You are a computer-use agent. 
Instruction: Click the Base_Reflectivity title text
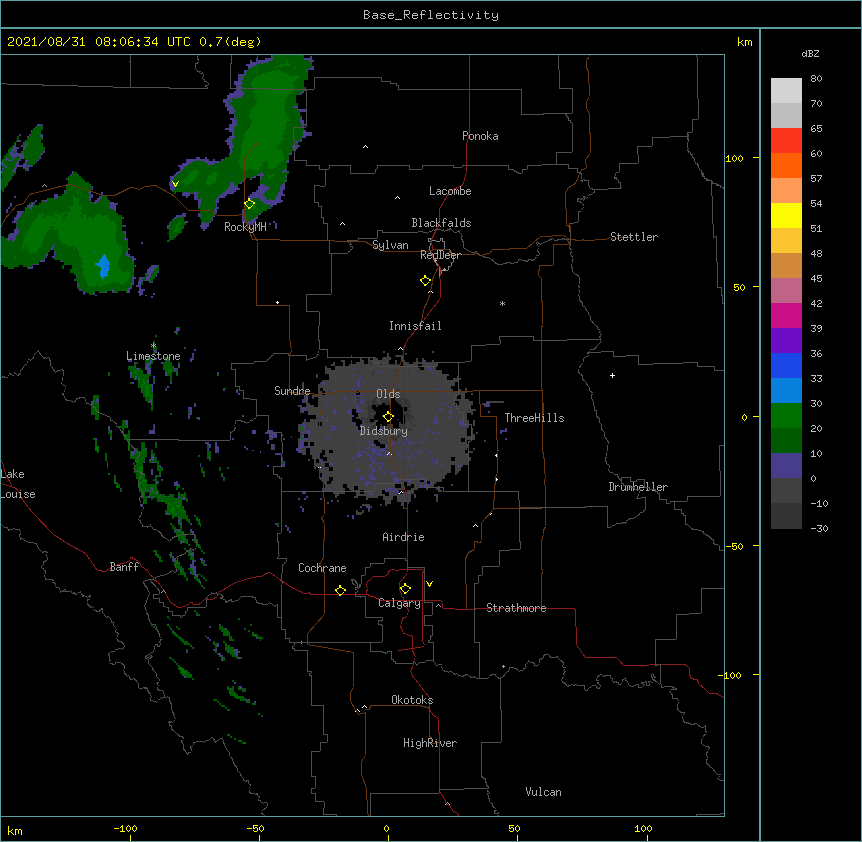click(x=431, y=15)
